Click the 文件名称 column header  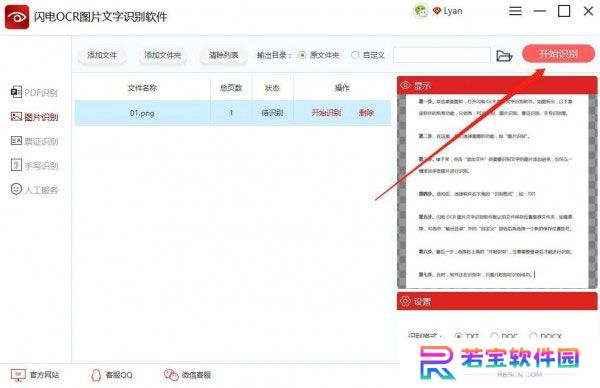point(142,88)
